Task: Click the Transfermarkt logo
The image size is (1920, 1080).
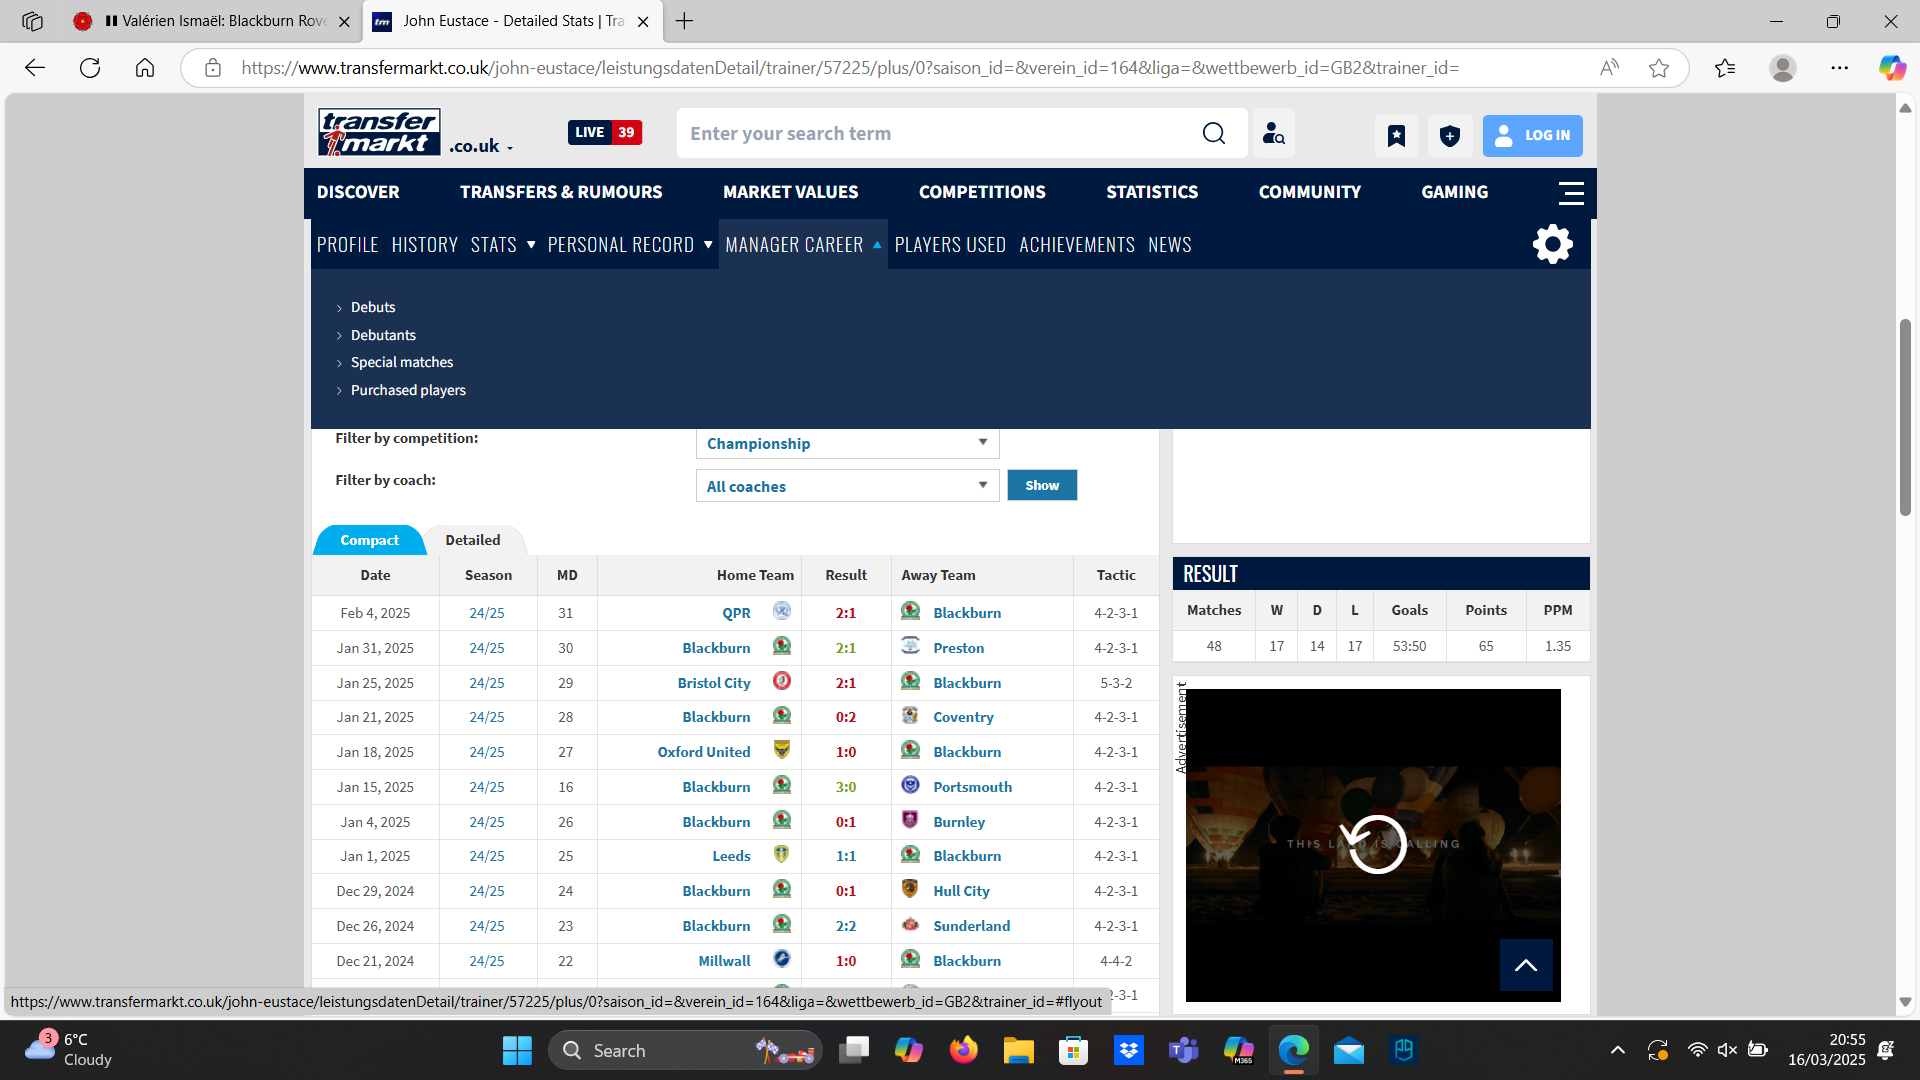Action: click(379, 132)
